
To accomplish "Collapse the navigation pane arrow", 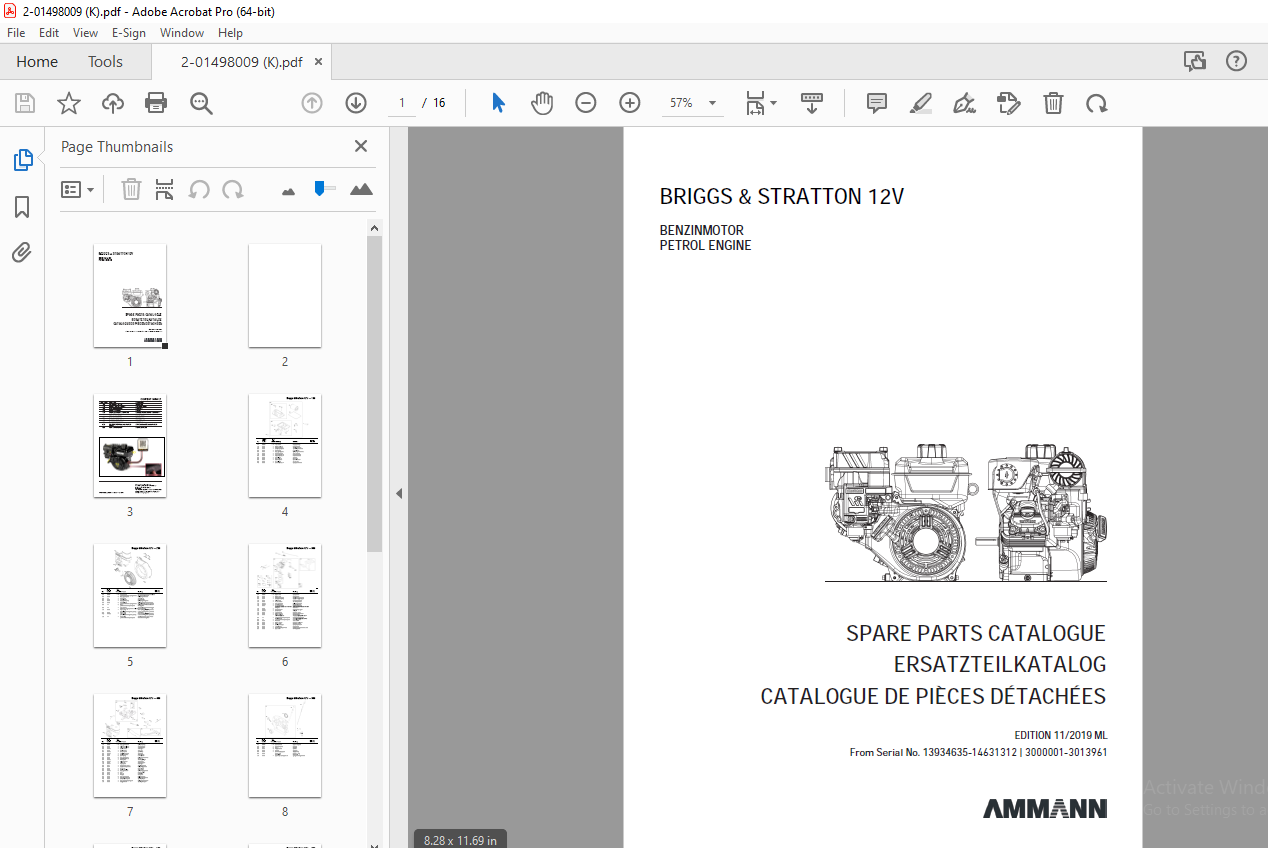I will [399, 493].
